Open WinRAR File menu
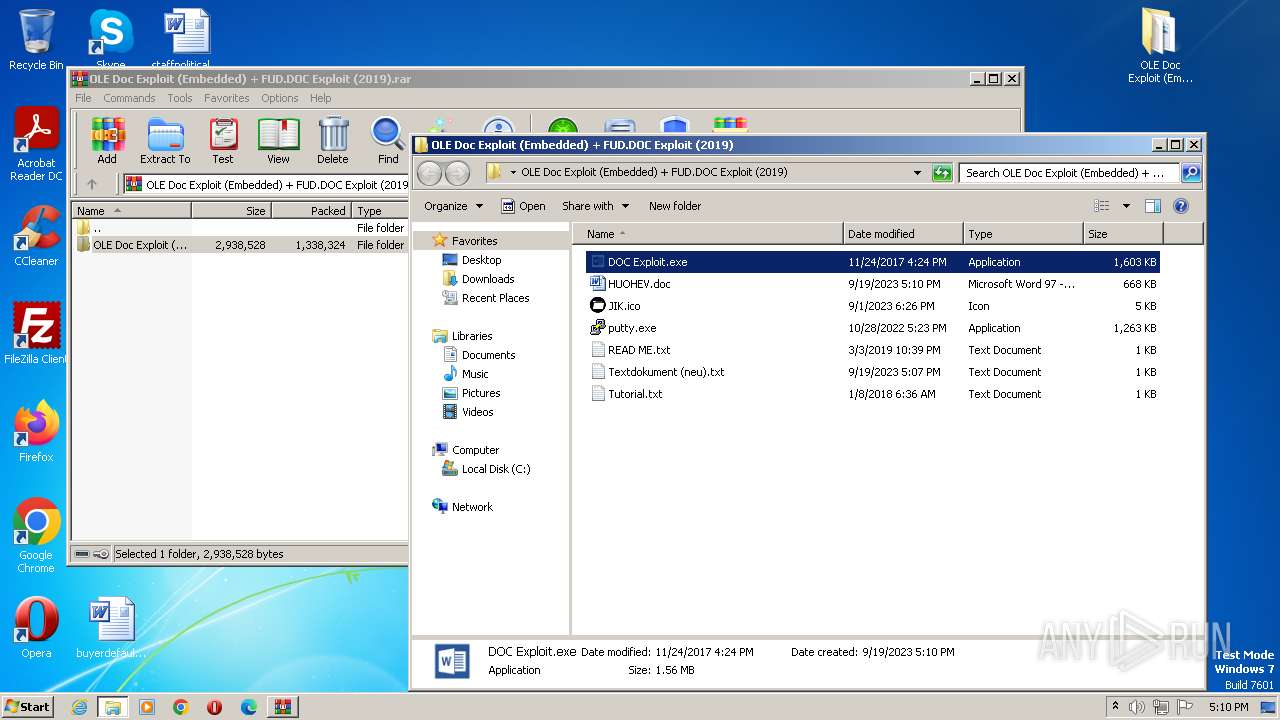This screenshot has width=1280, height=720. [83, 98]
